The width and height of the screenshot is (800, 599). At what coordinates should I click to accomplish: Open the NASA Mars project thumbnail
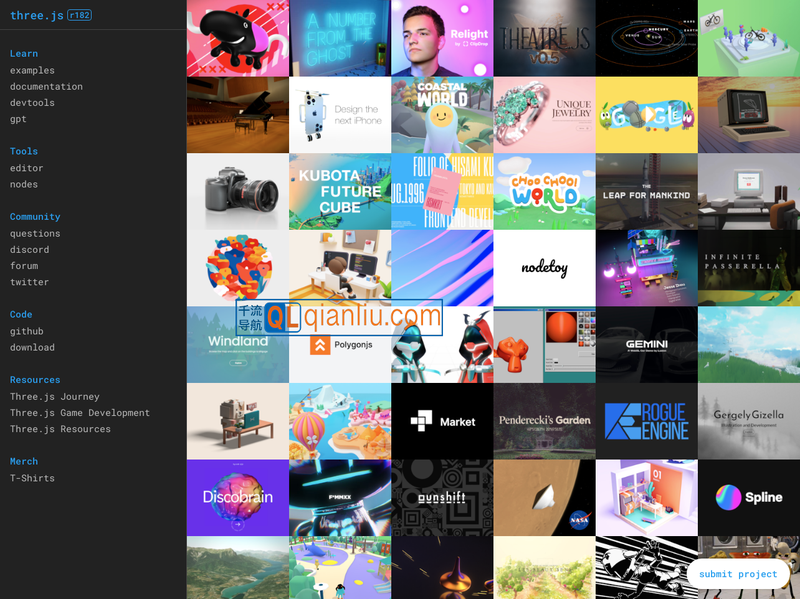(x=544, y=497)
